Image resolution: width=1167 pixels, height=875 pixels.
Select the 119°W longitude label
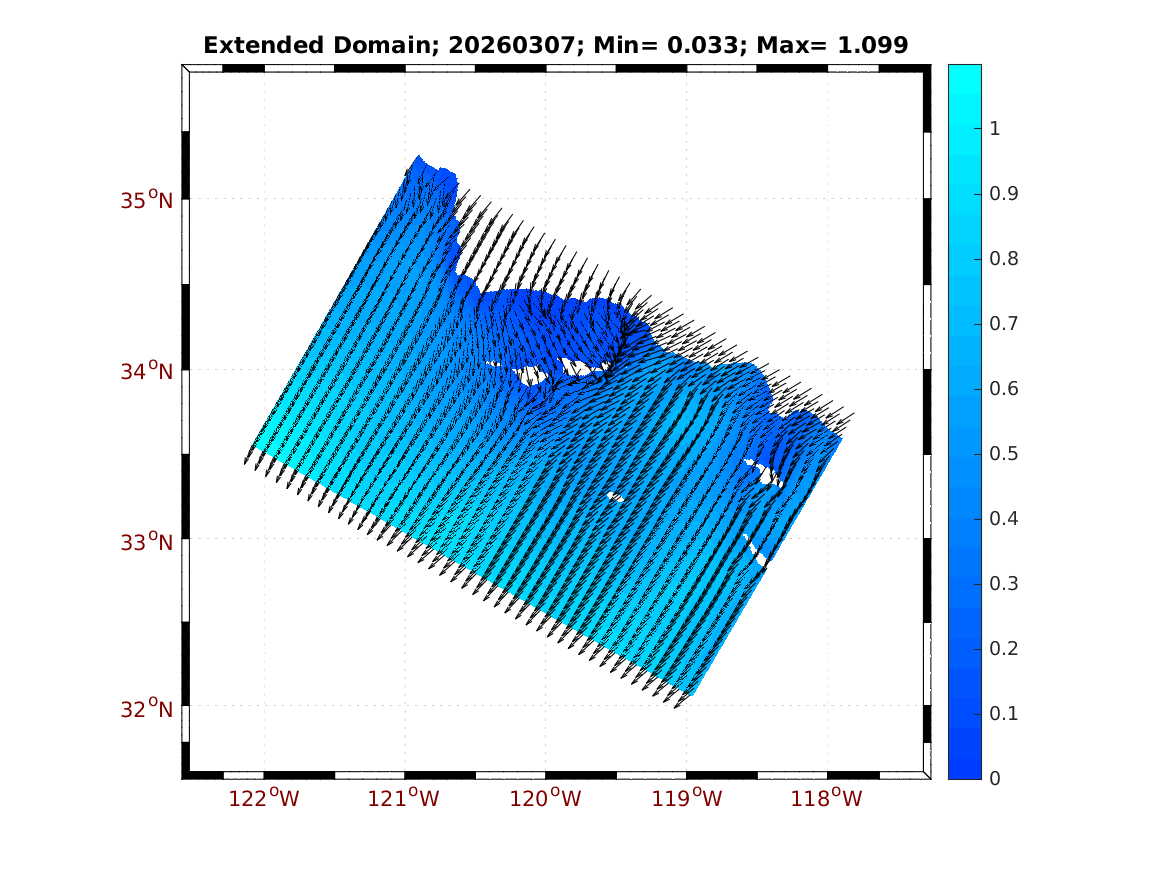click(x=688, y=798)
